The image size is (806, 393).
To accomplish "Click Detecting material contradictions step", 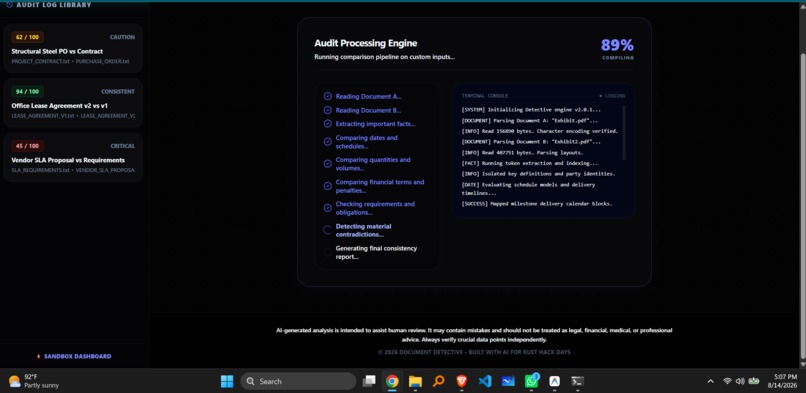I will (363, 230).
